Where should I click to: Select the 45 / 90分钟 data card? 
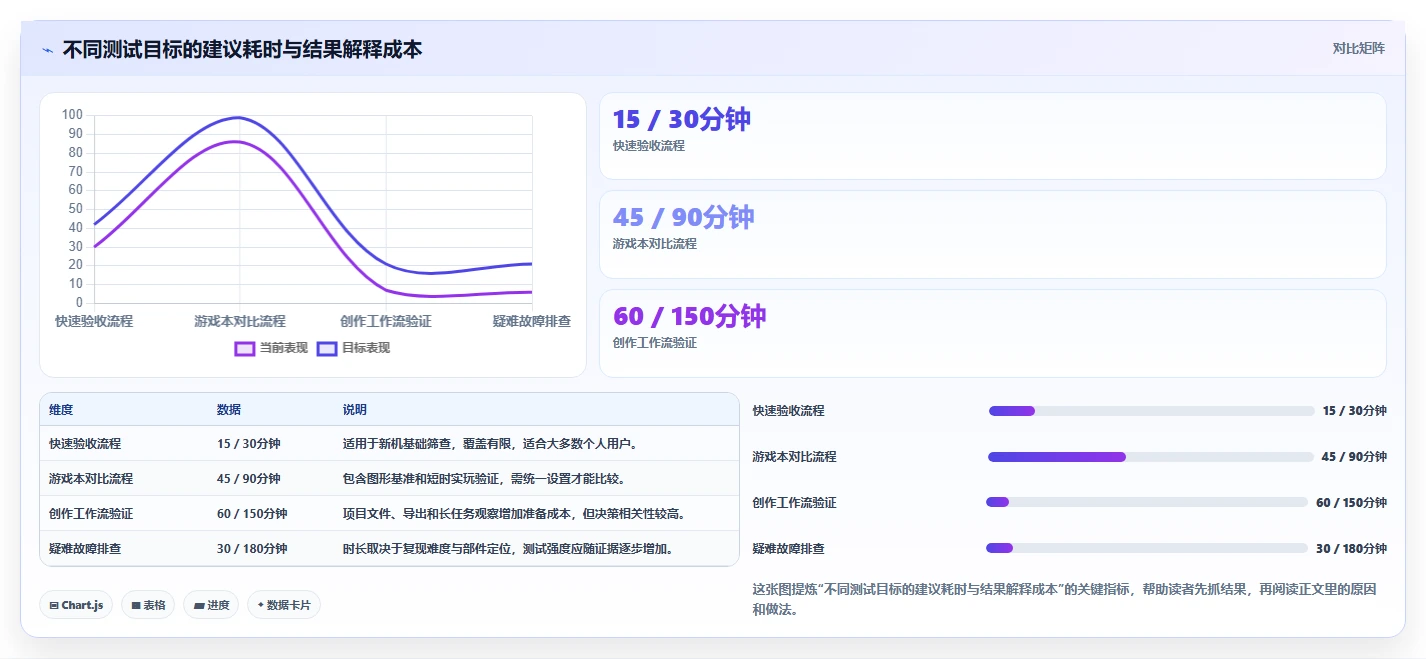point(993,234)
